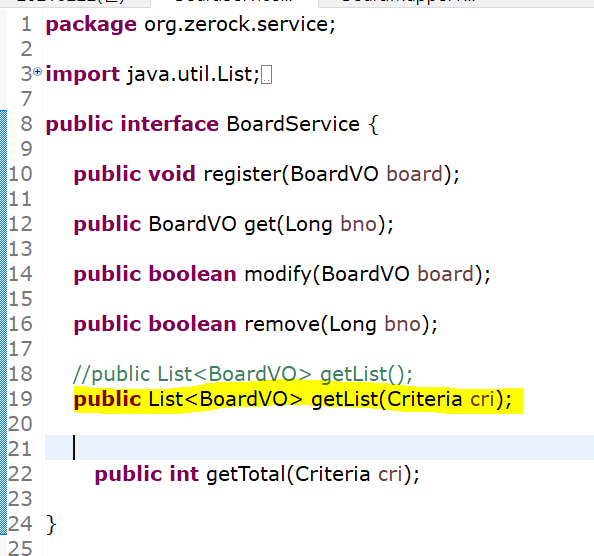This screenshot has height=556, width=594.
Task: Click 'int' keyword on line 22
Action: click(184, 474)
